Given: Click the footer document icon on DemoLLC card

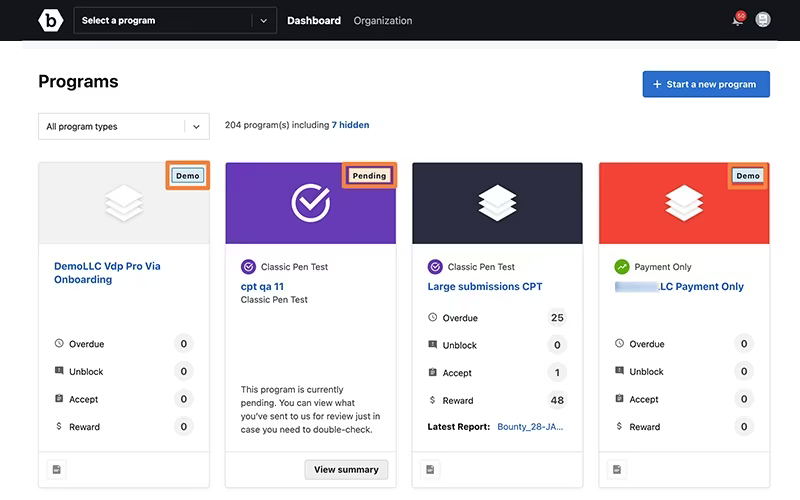Looking at the screenshot, I should tap(57, 469).
